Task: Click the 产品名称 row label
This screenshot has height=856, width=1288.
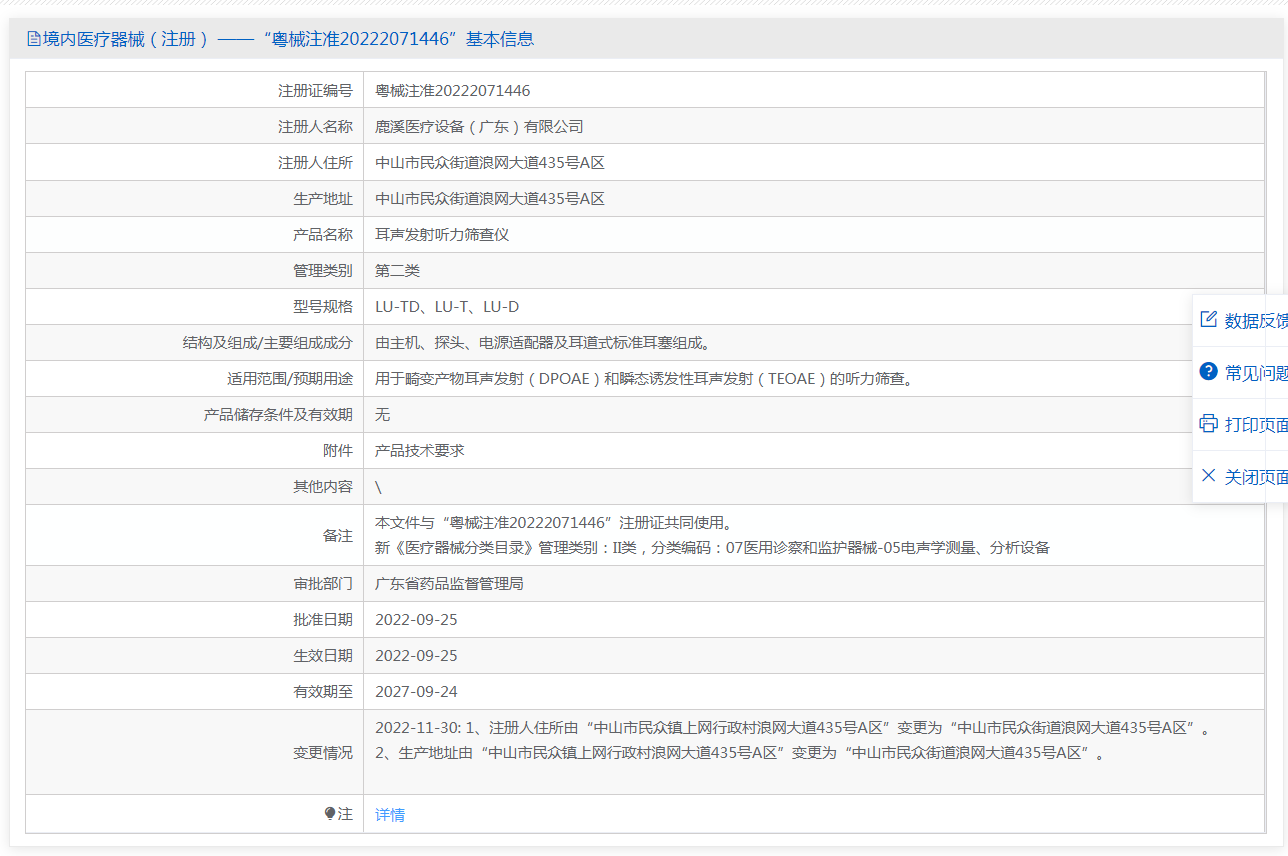Action: tap(323, 235)
